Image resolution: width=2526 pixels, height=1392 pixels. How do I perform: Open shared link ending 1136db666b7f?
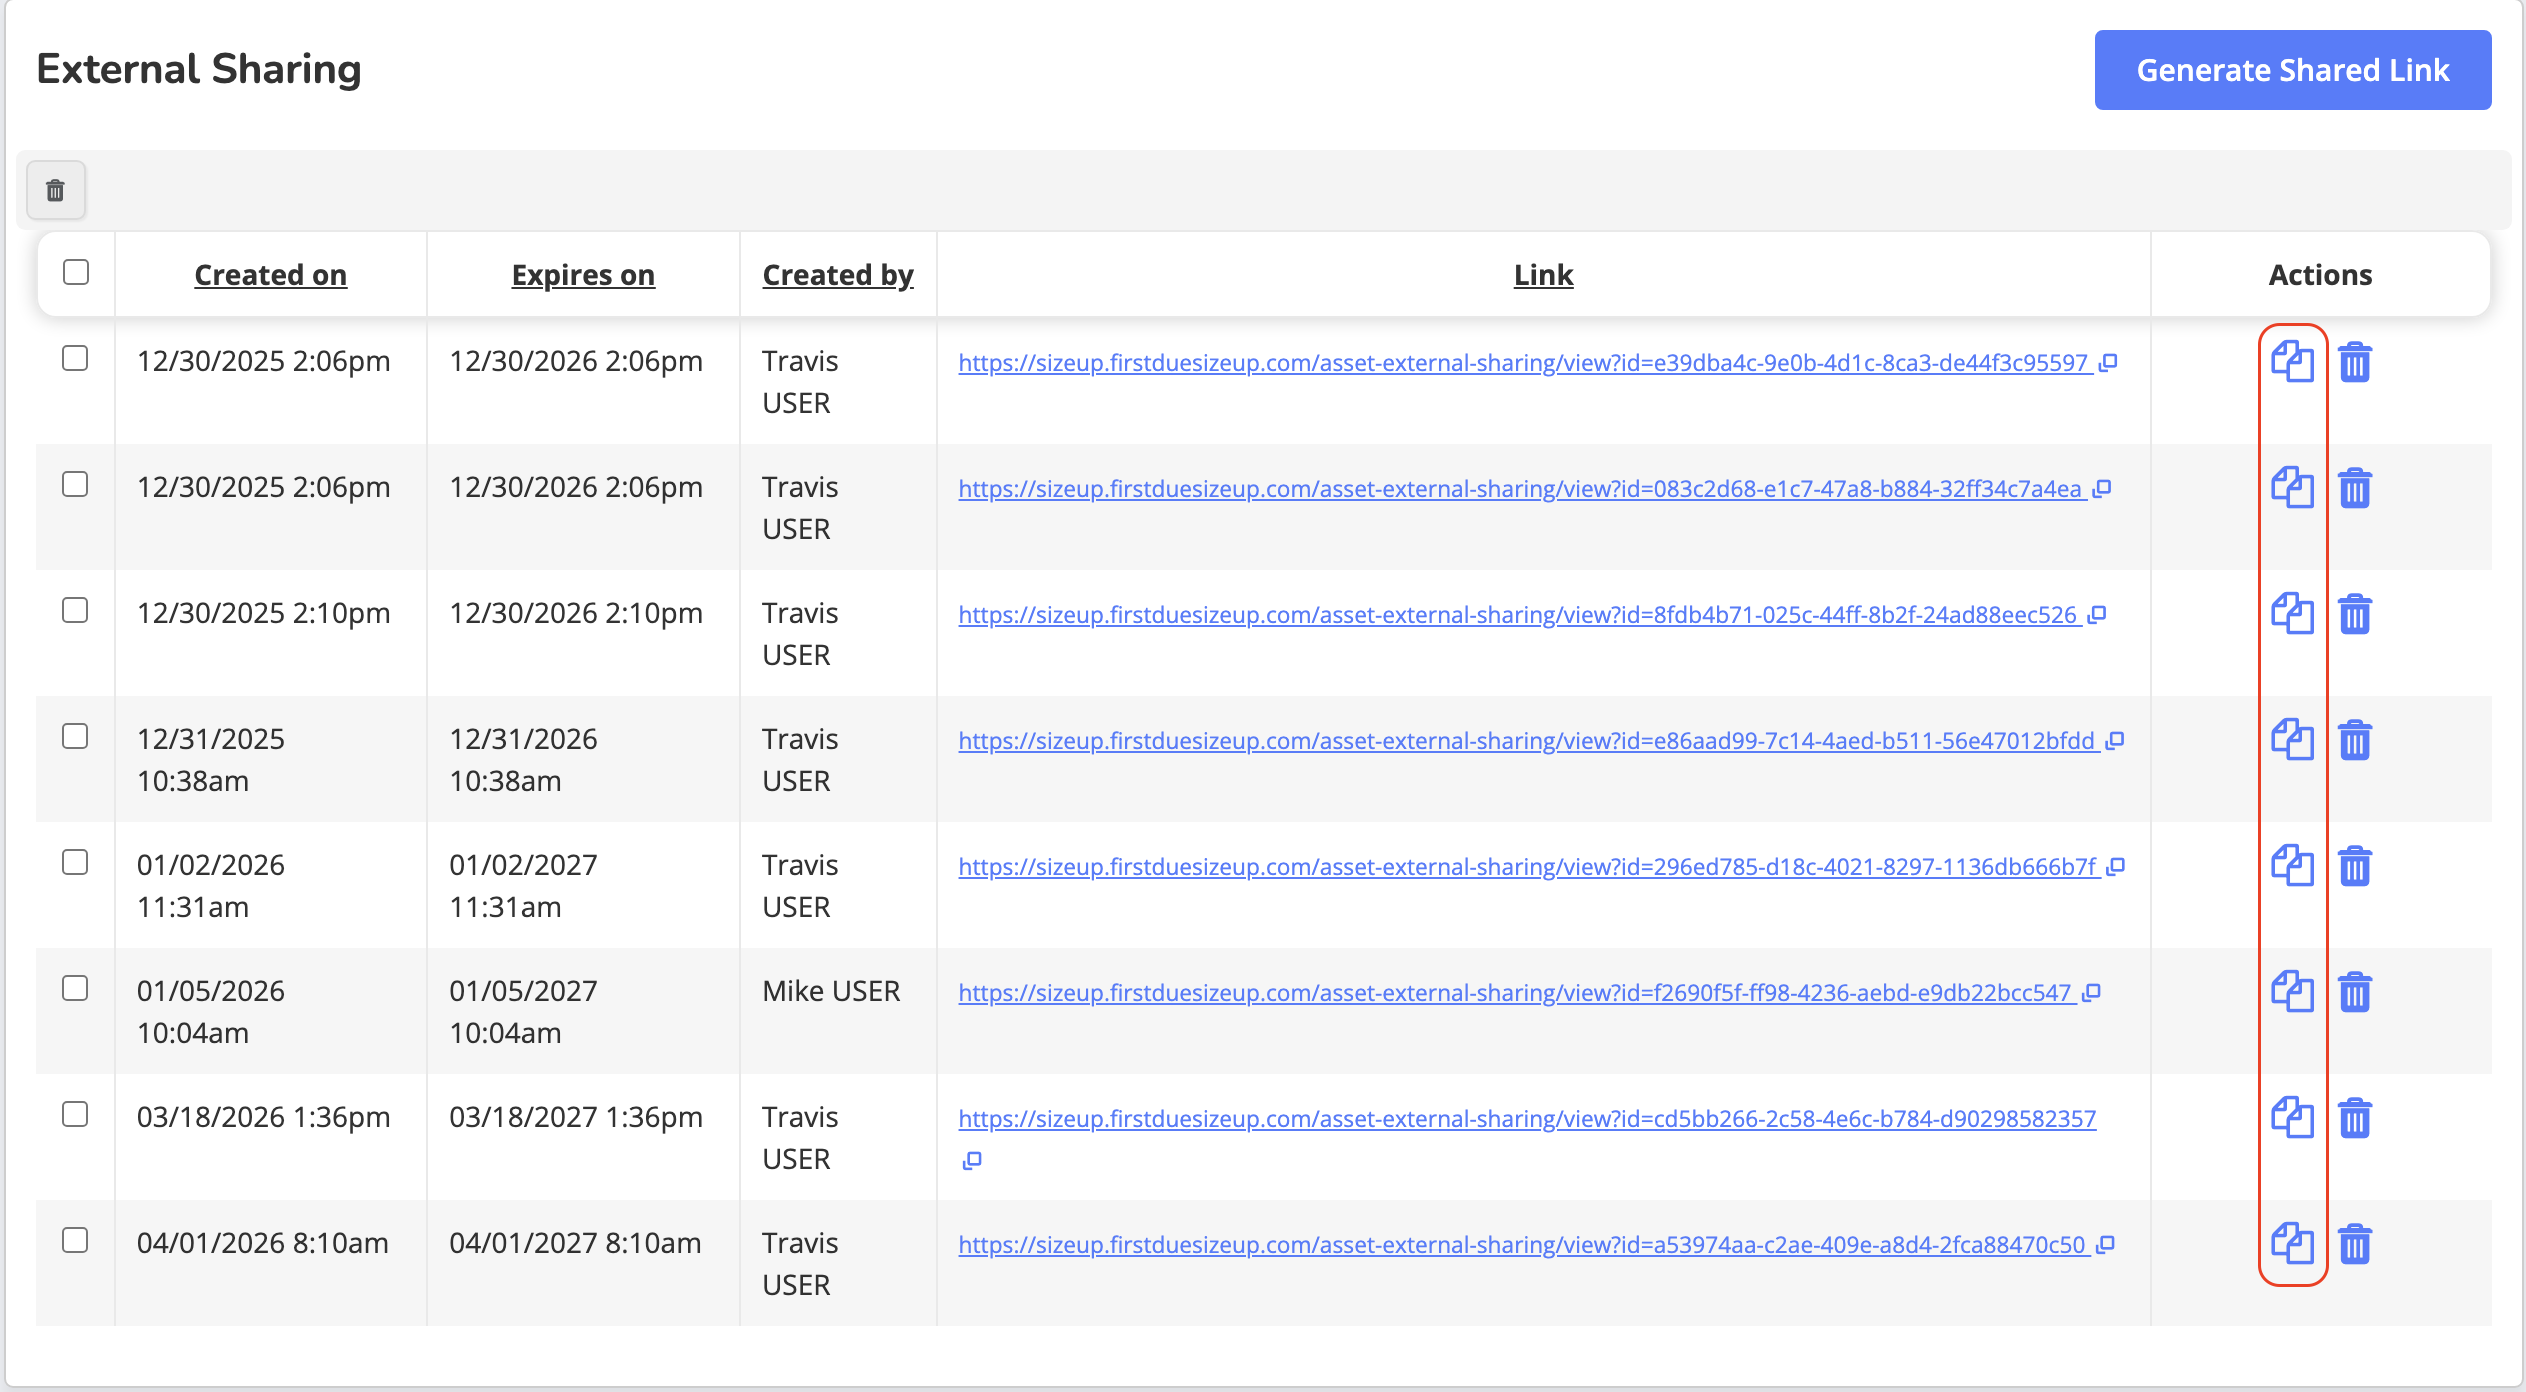(x=1527, y=867)
